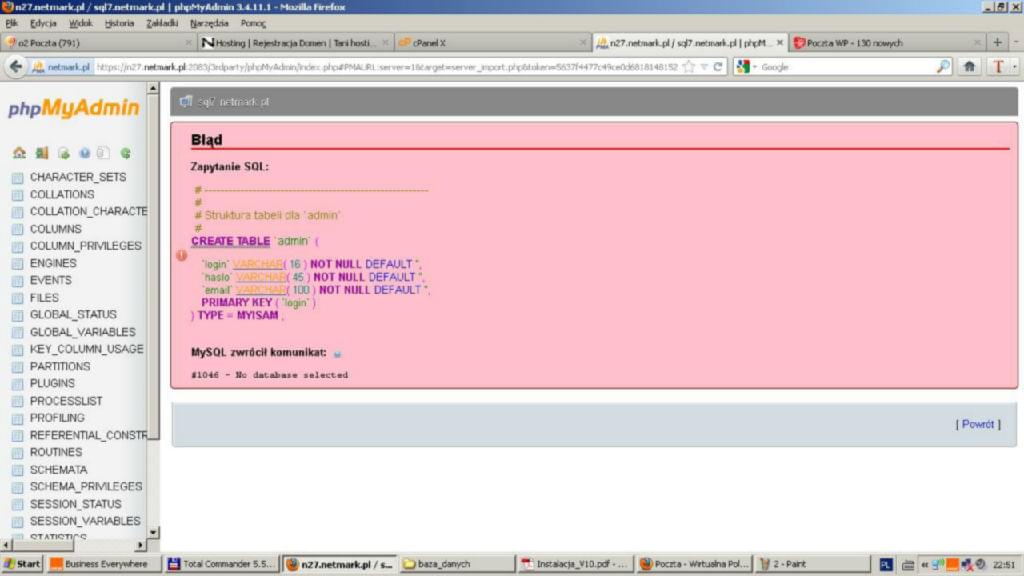Click the VARCHAR link on the email line
Screen dimensions: 1024x576
[261, 290]
